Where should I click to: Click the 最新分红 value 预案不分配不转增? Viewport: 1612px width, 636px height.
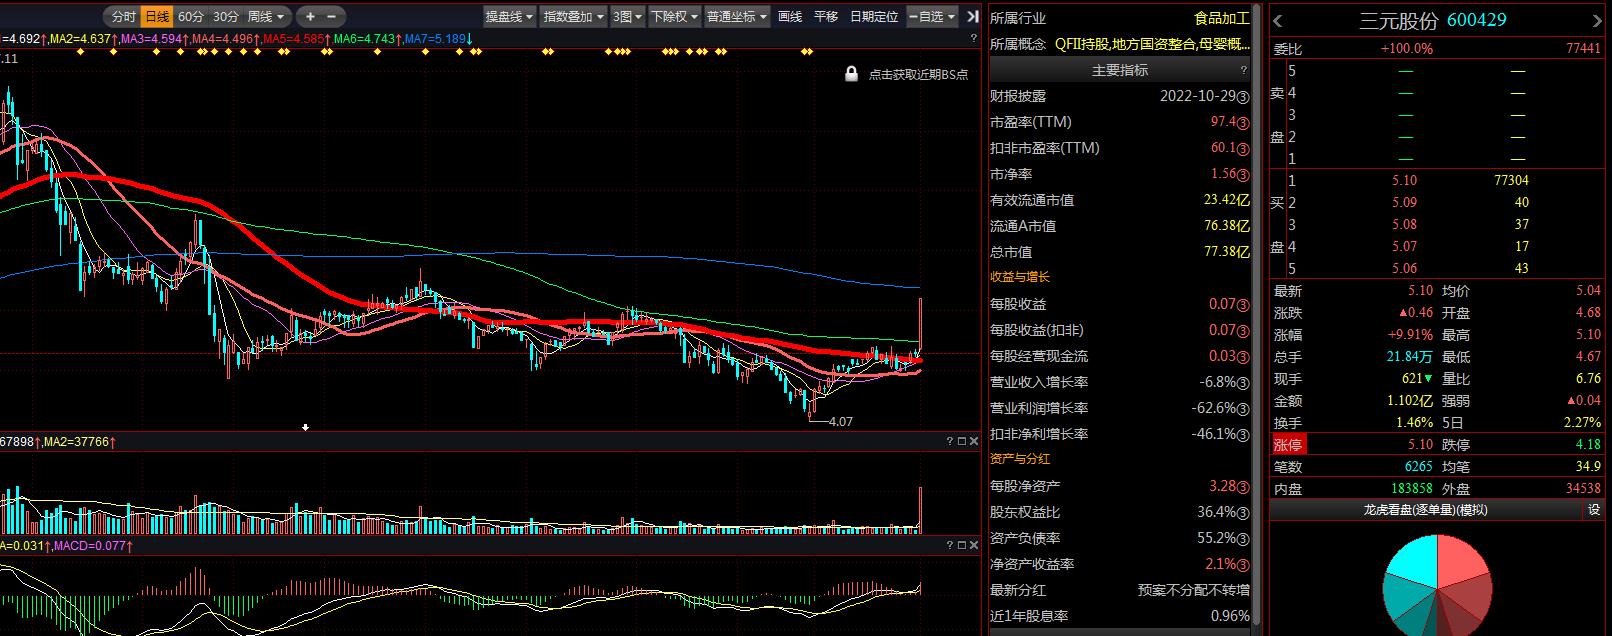(x=1194, y=590)
